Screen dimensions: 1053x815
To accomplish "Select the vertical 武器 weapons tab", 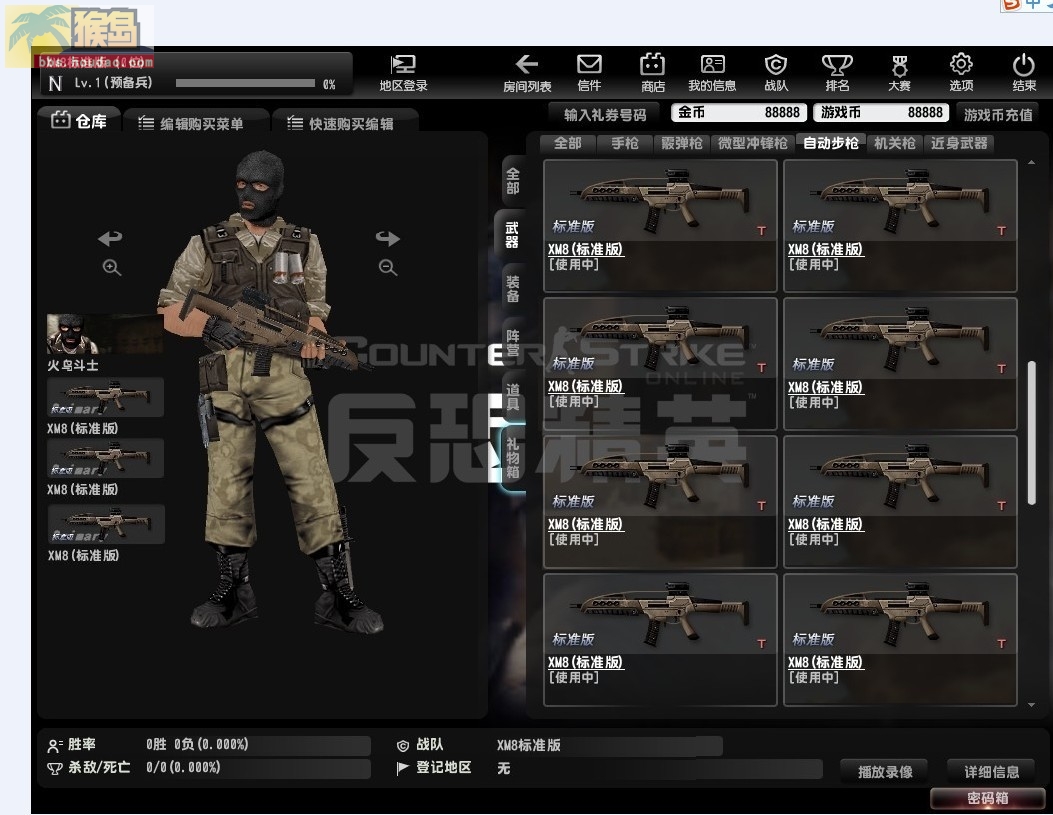I will click(x=512, y=235).
